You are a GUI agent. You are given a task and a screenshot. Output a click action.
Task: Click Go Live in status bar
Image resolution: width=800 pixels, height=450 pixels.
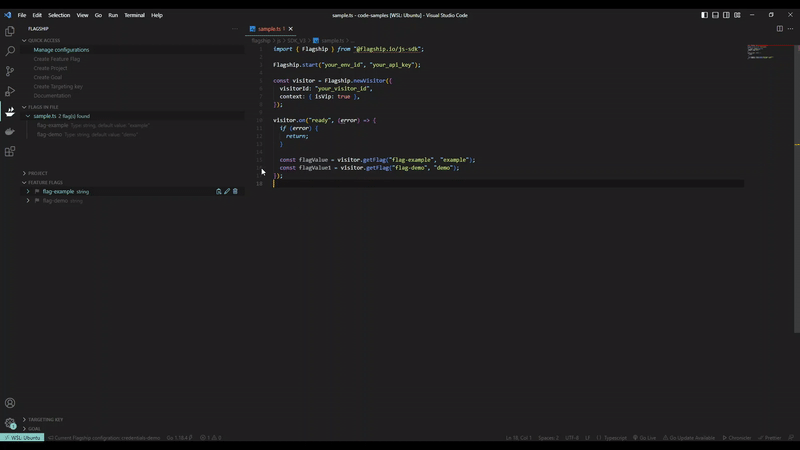[x=644, y=438]
